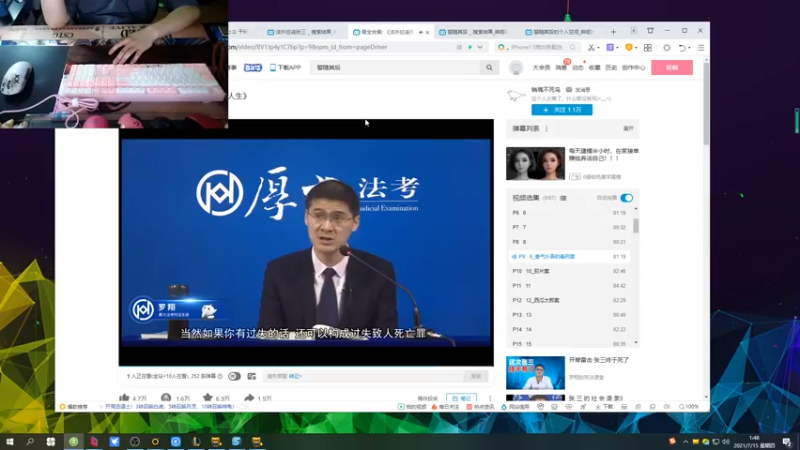Give coins with the coin icon
The image size is (800, 450).
pos(166,397)
